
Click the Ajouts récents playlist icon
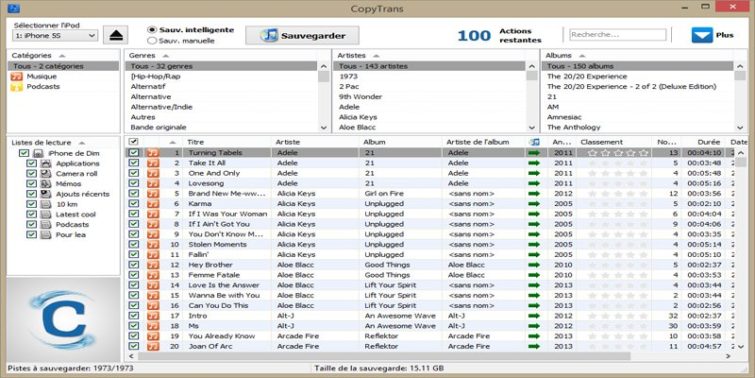pos(46,194)
